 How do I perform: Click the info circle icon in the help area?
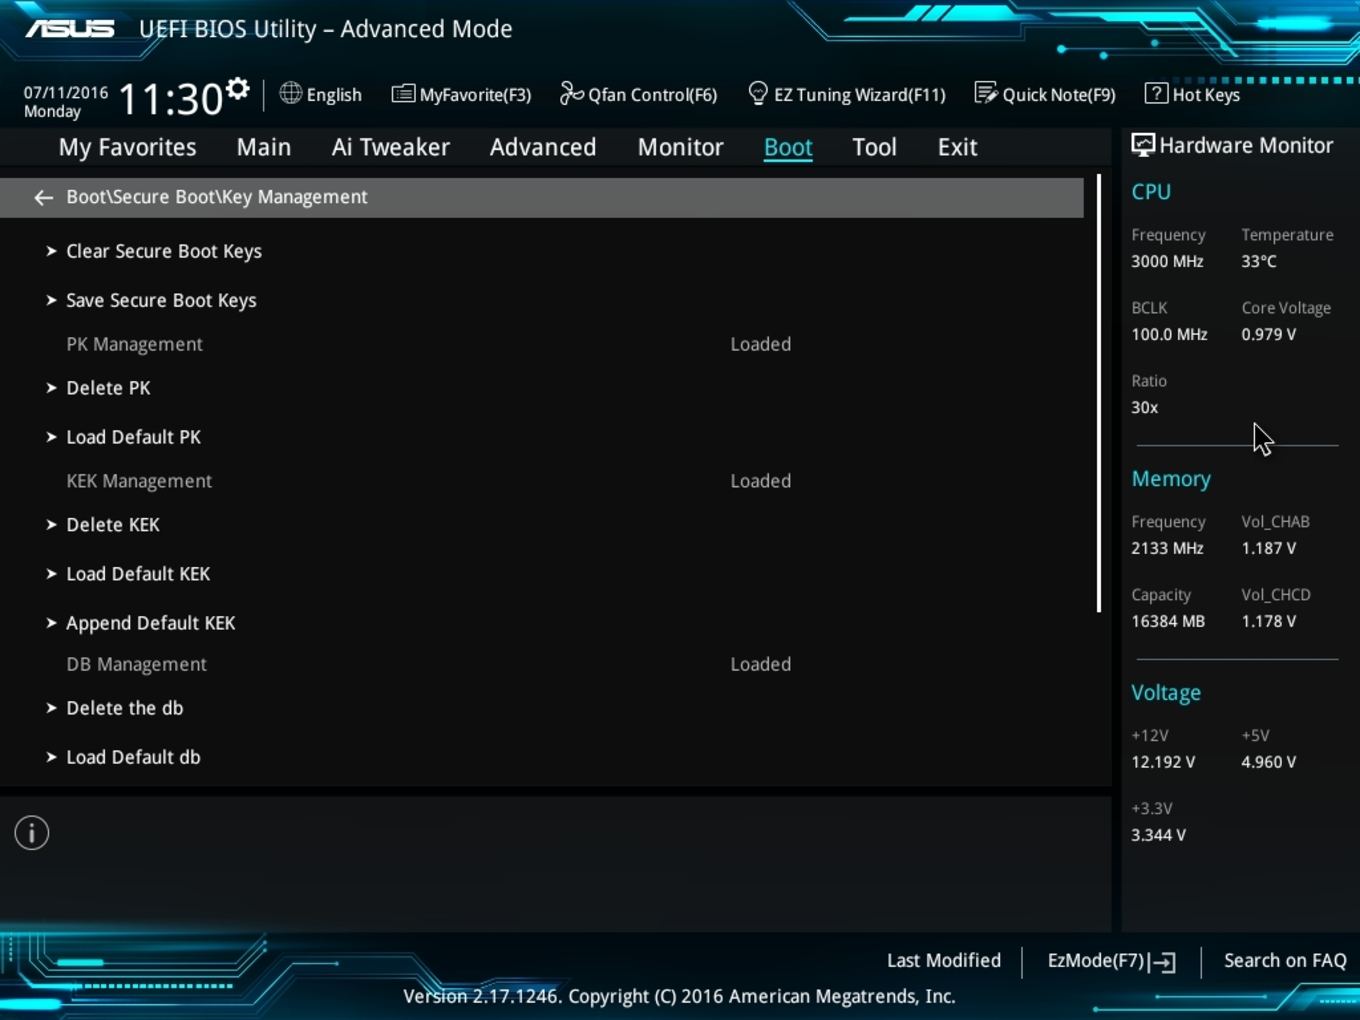point(32,833)
